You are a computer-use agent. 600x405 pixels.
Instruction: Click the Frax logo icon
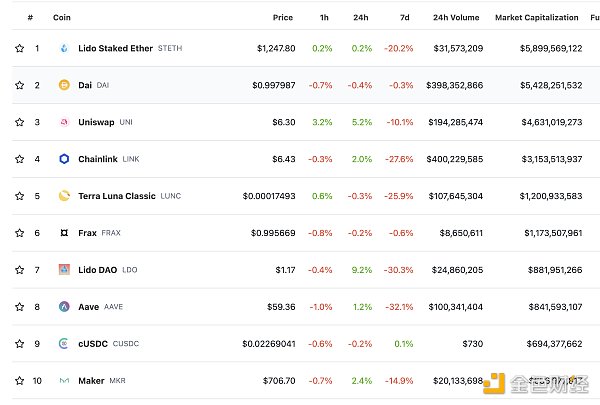point(64,233)
